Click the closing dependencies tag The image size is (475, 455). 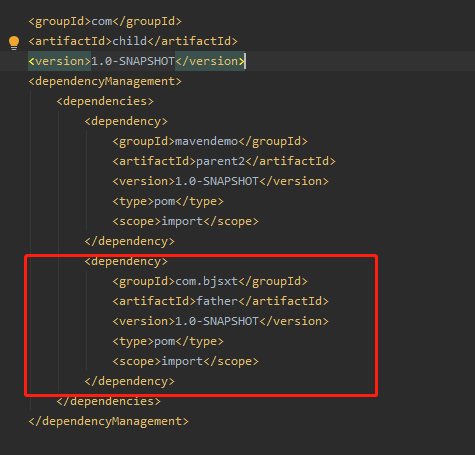click(x=109, y=401)
